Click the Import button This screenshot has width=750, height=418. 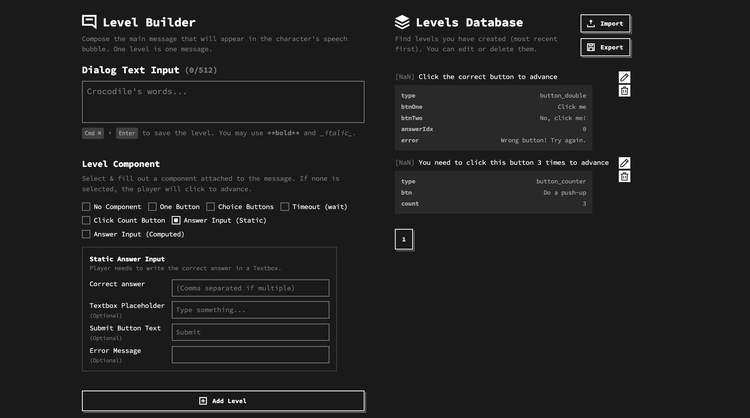coord(605,23)
